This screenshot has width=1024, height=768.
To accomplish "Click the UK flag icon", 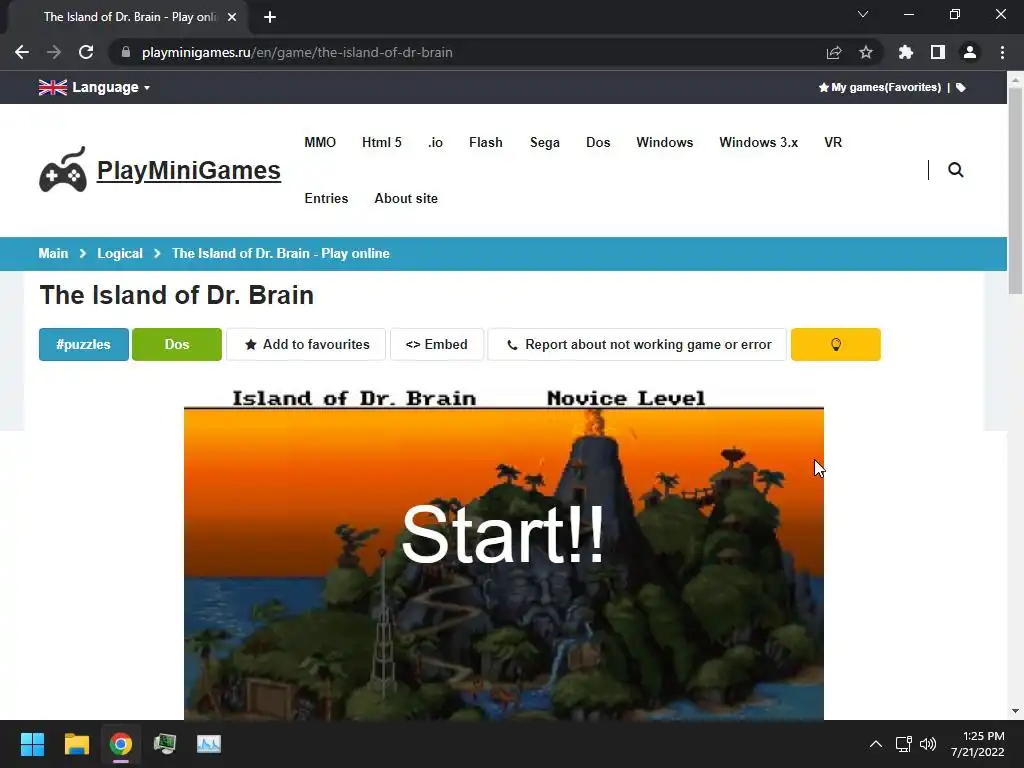I will click(x=53, y=88).
